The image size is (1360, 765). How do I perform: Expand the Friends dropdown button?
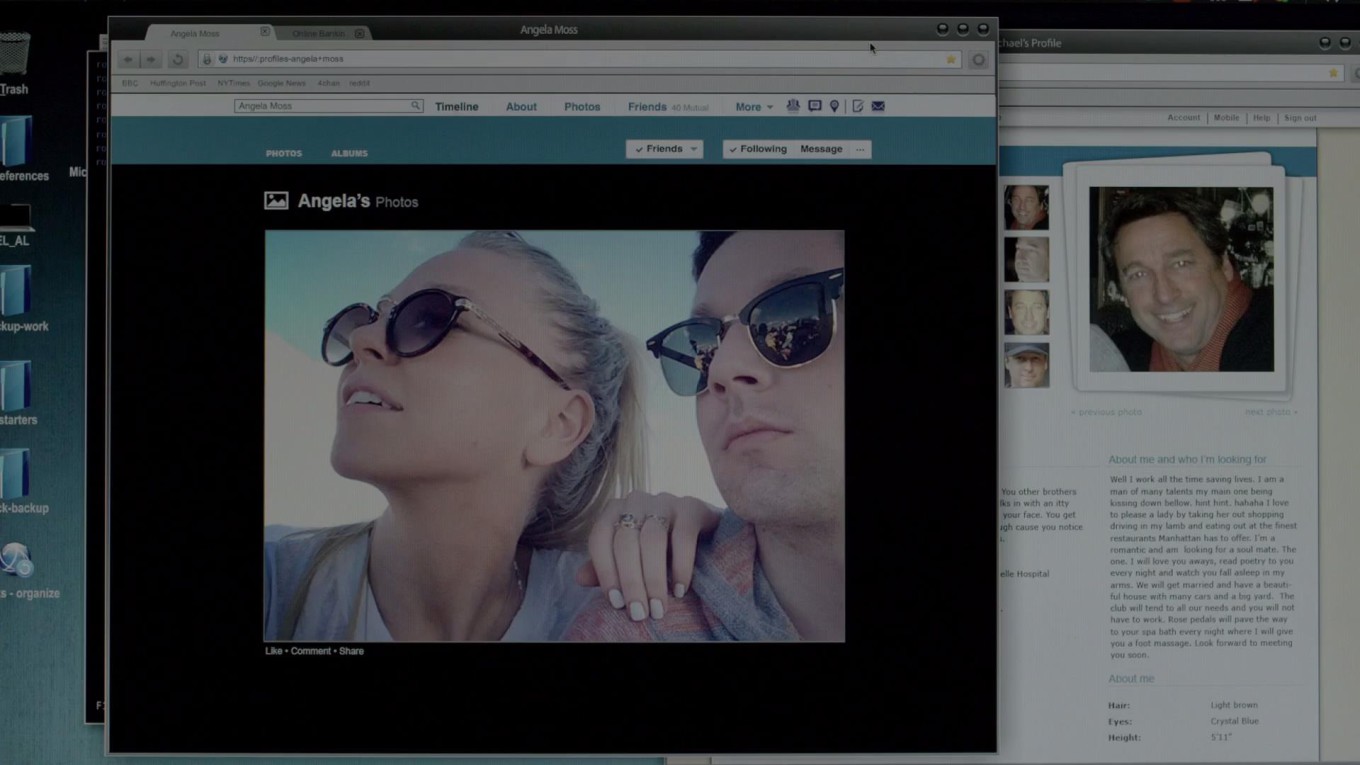(665, 149)
